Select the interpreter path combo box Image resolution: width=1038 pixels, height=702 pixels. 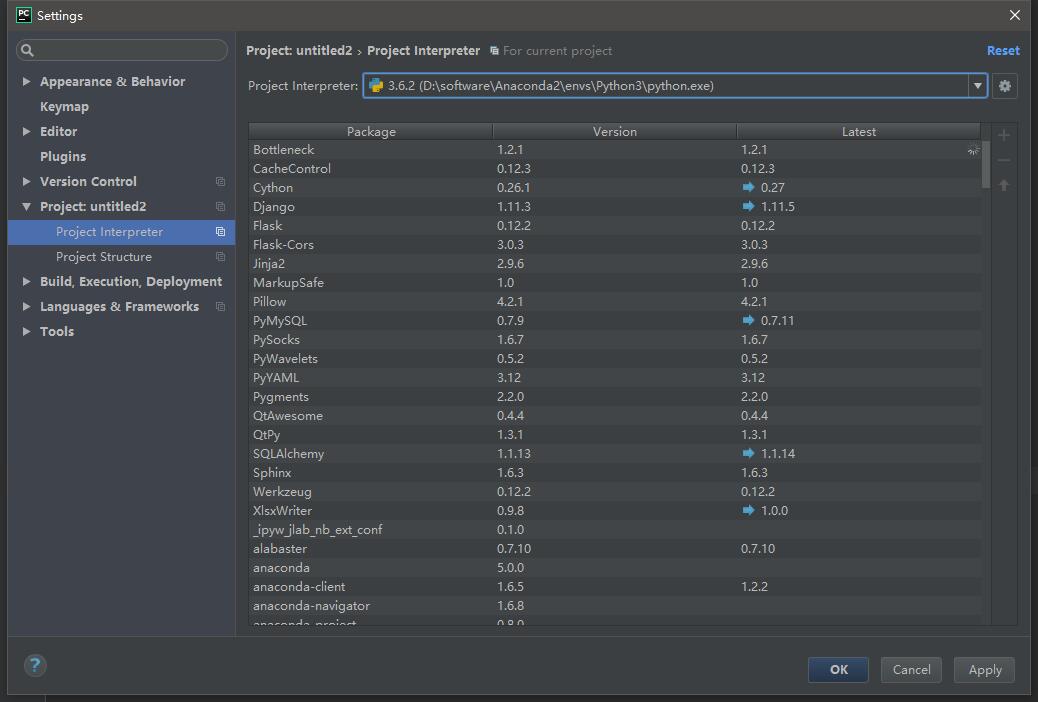click(x=675, y=85)
